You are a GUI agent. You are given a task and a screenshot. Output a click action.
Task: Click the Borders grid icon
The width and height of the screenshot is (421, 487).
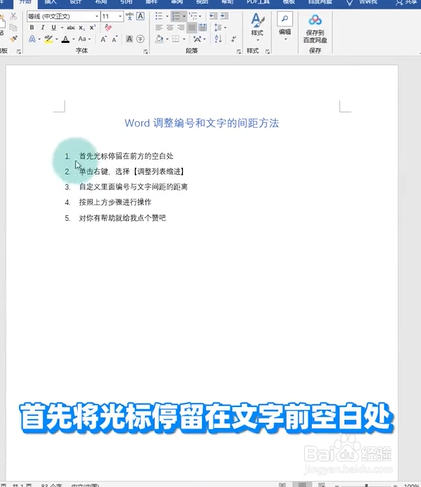(176, 39)
